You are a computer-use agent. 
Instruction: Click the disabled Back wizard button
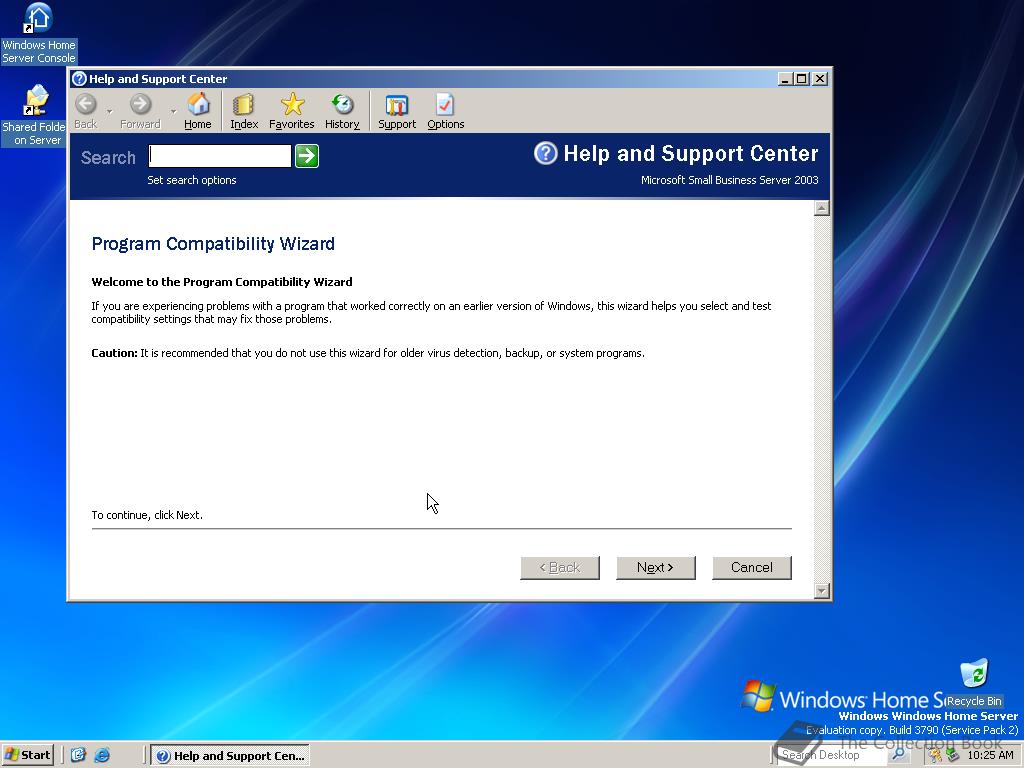point(560,568)
